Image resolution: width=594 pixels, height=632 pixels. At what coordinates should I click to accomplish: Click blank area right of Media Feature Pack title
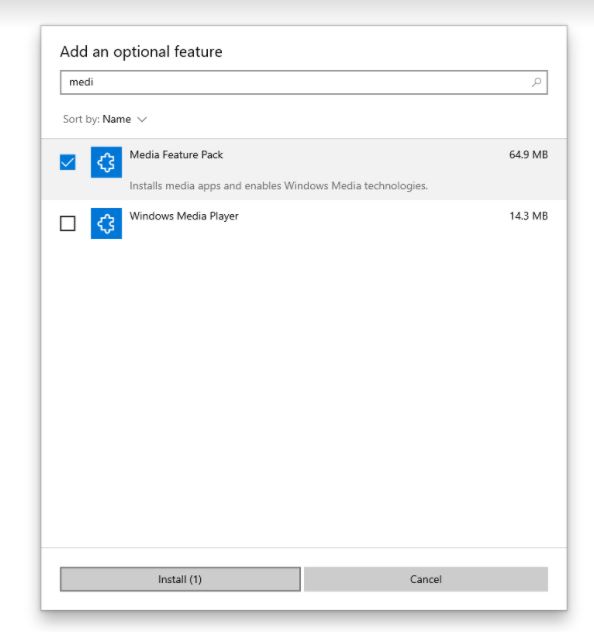(365, 155)
